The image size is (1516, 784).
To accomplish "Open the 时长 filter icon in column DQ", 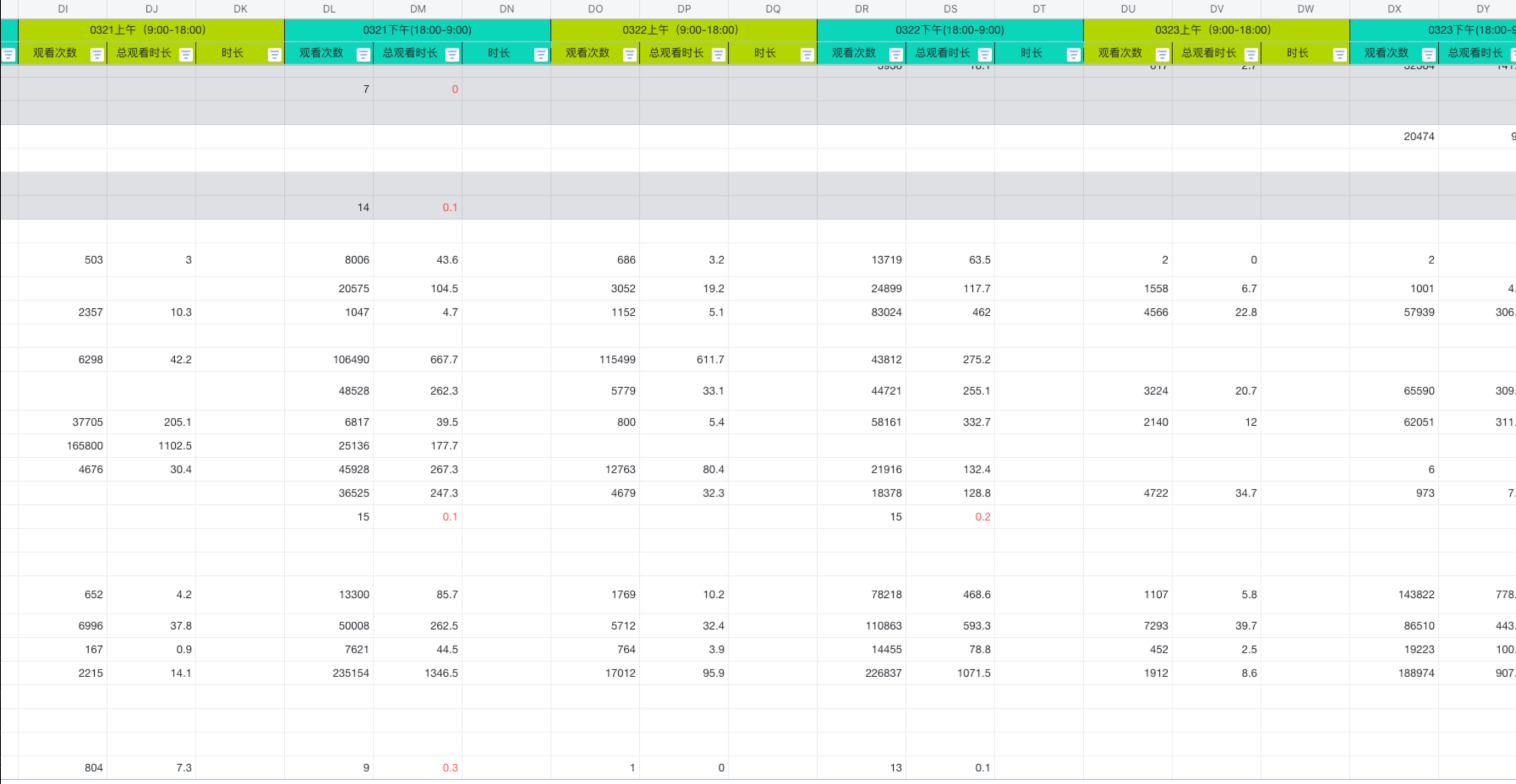I will pyautogui.click(x=807, y=55).
